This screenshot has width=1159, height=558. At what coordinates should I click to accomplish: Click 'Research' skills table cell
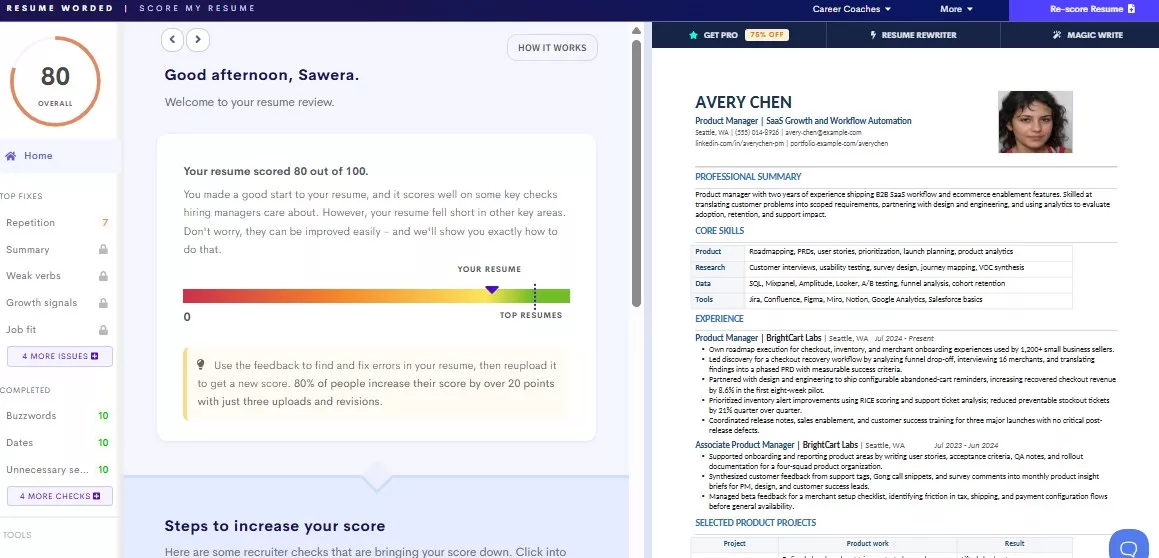pyautogui.click(x=718, y=268)
